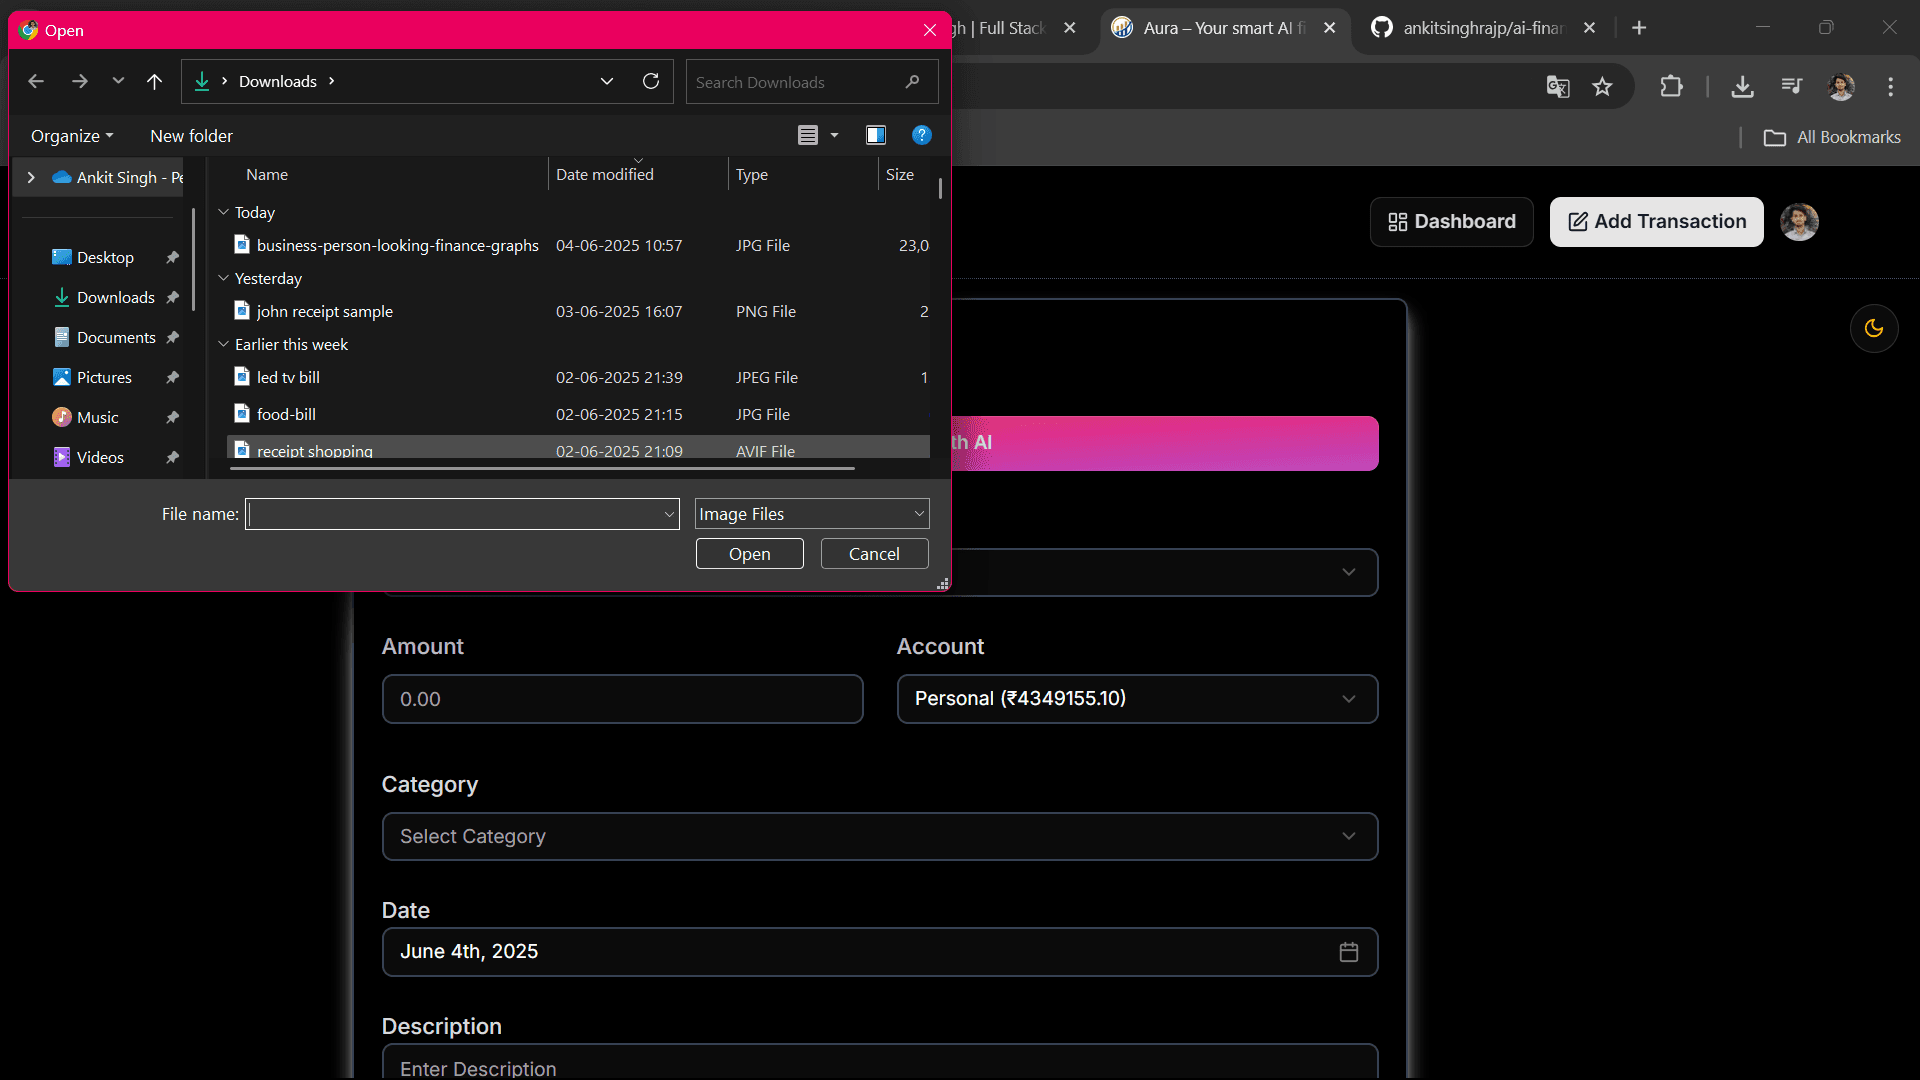This screenshot has height=1080, width=1920.
Task: Collapse the Yesterday group
Action: 224,278
